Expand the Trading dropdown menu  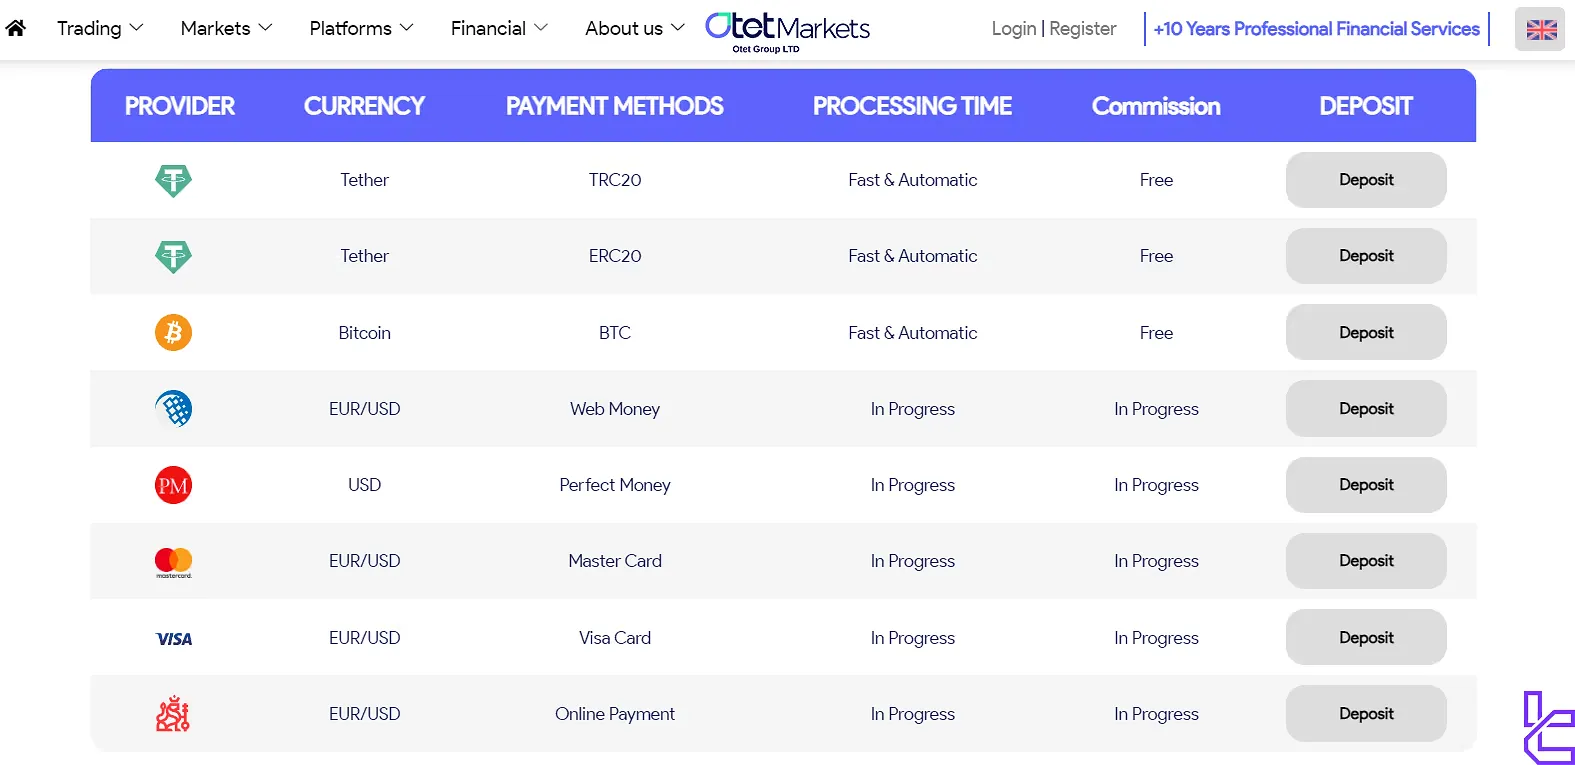point(100,28)
